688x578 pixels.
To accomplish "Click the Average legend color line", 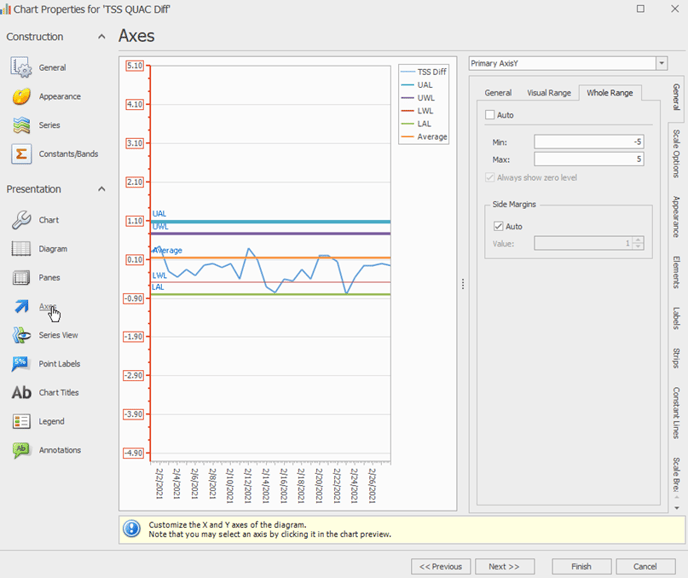I will point(408,136).
